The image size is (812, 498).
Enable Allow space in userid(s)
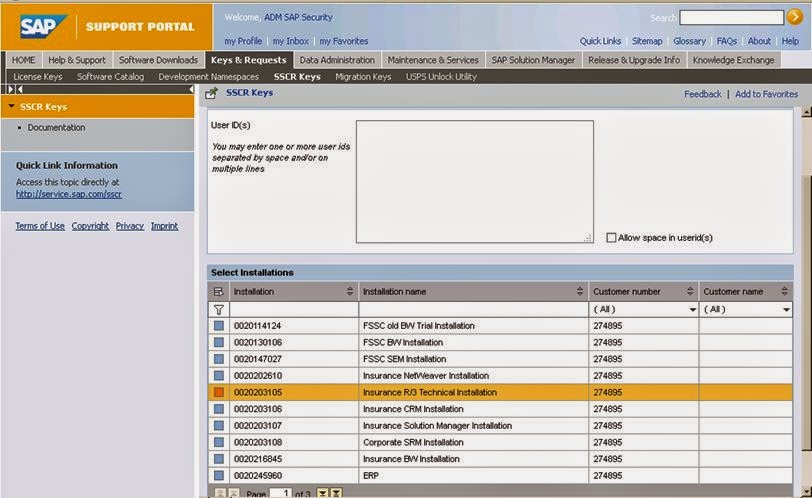tap(611, 238)
